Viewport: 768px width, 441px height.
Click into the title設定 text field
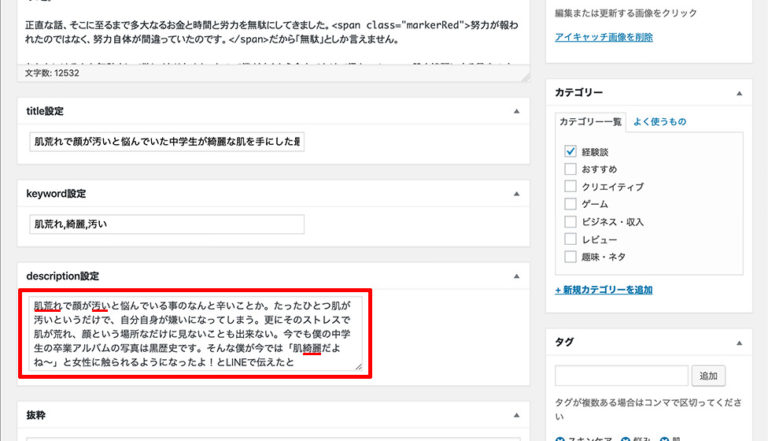pos(167,142)
